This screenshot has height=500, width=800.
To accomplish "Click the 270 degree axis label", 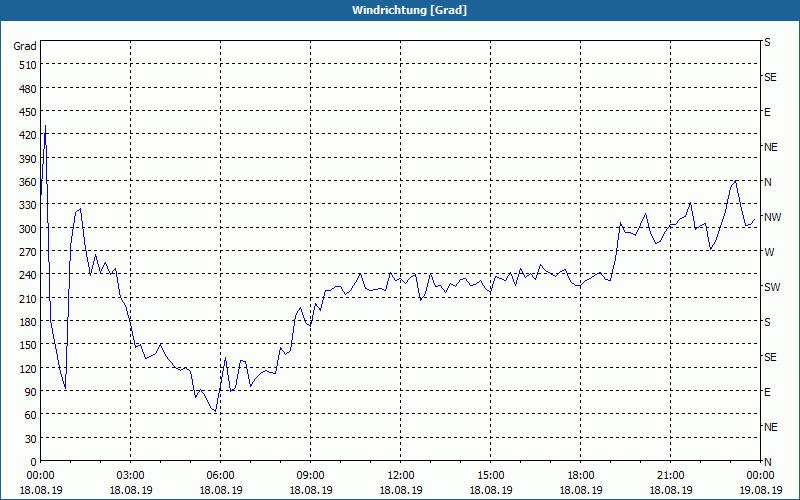I will click(28, 252).
